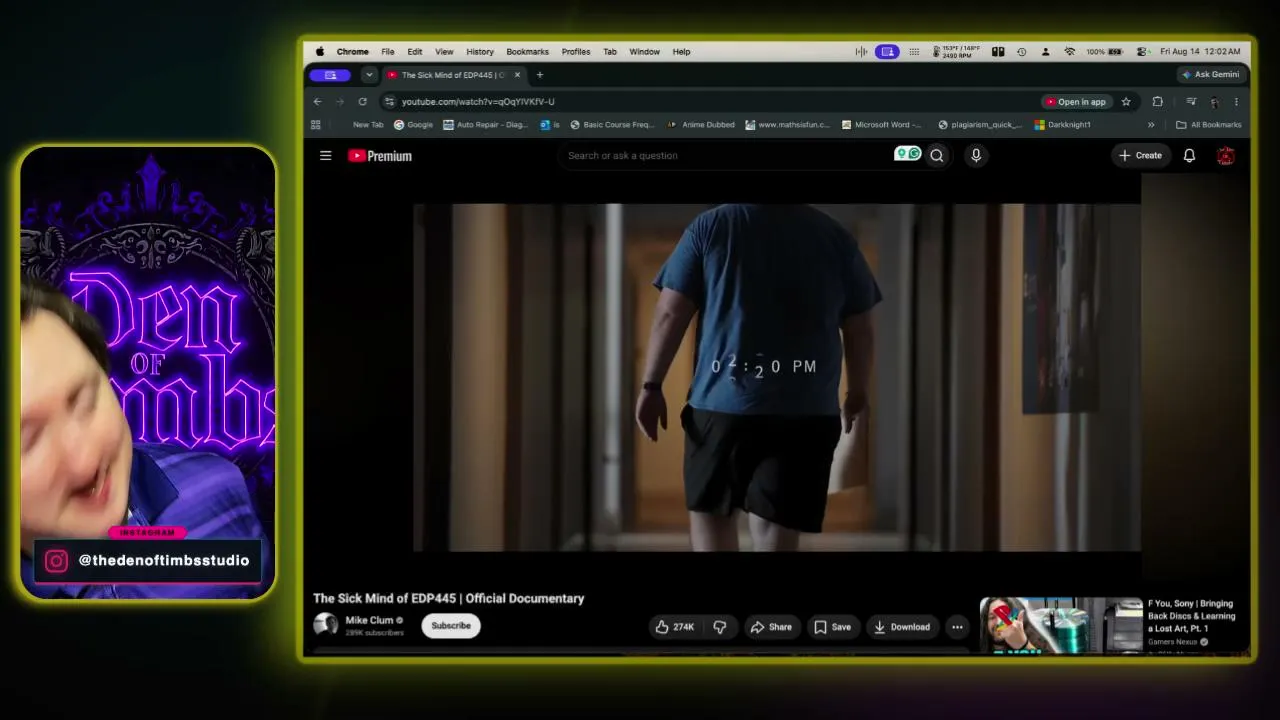The width and height of the screenshot is (1280, 720).
Task: Close The Sick Mind of EDP445 tab
Action: (517, 75)
